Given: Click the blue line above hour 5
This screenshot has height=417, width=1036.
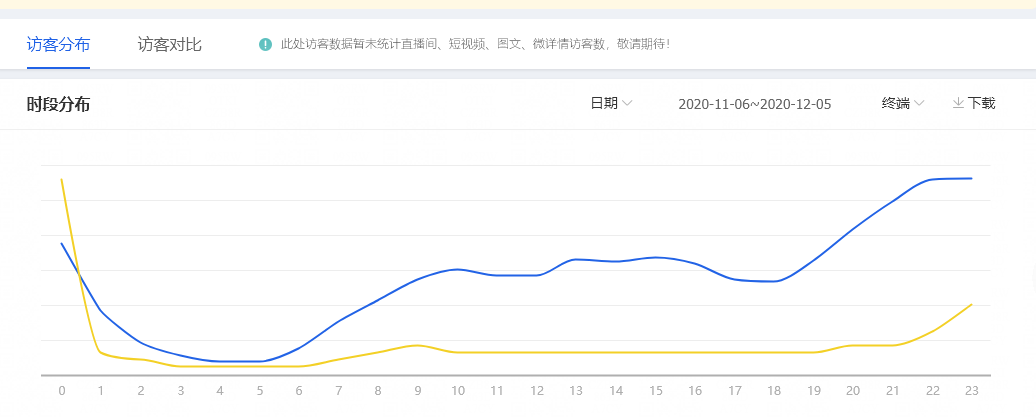Looking at the screenshot, I should [259, 361].
